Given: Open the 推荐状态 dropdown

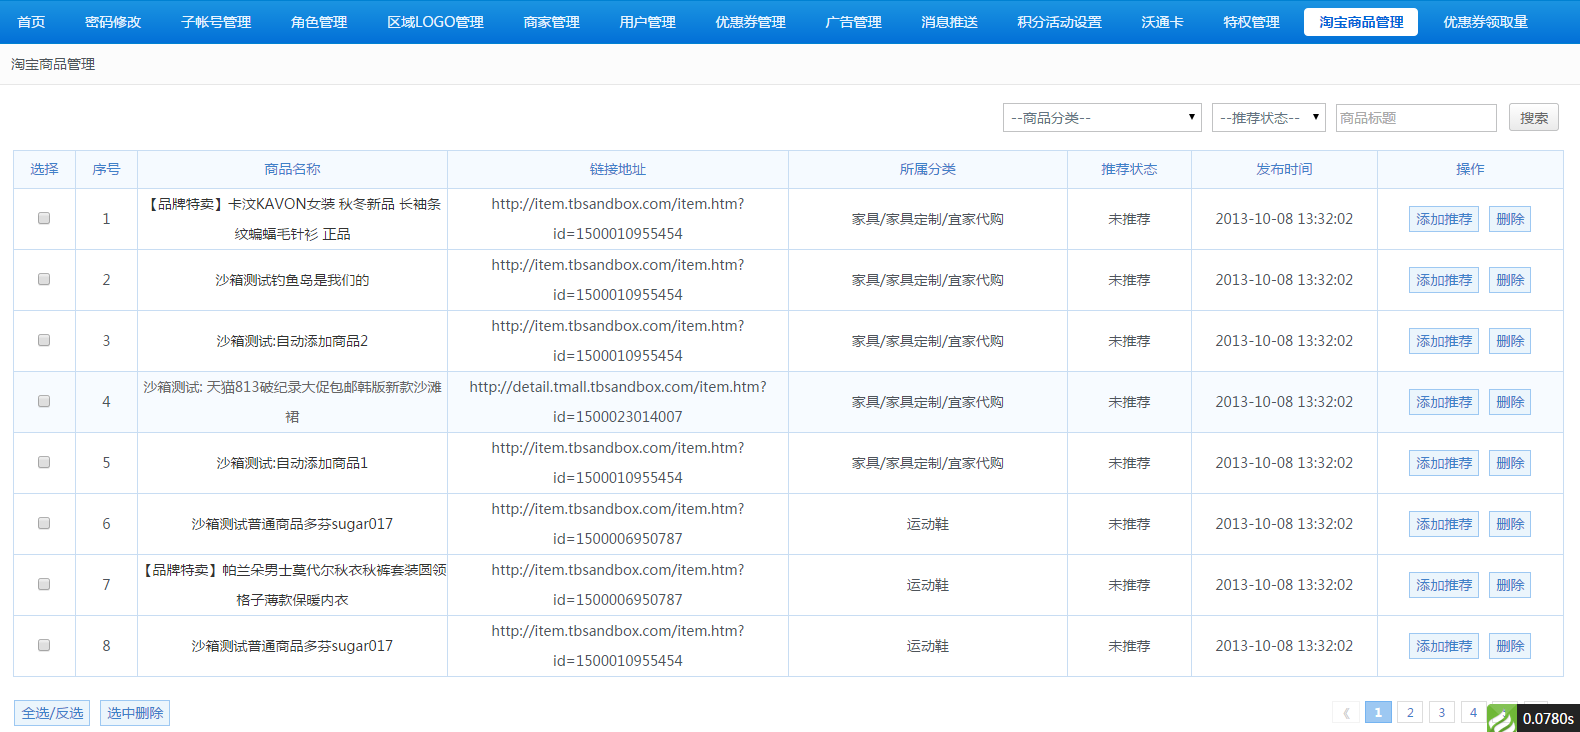Looking at the screenshot, I should (1269, 117).
